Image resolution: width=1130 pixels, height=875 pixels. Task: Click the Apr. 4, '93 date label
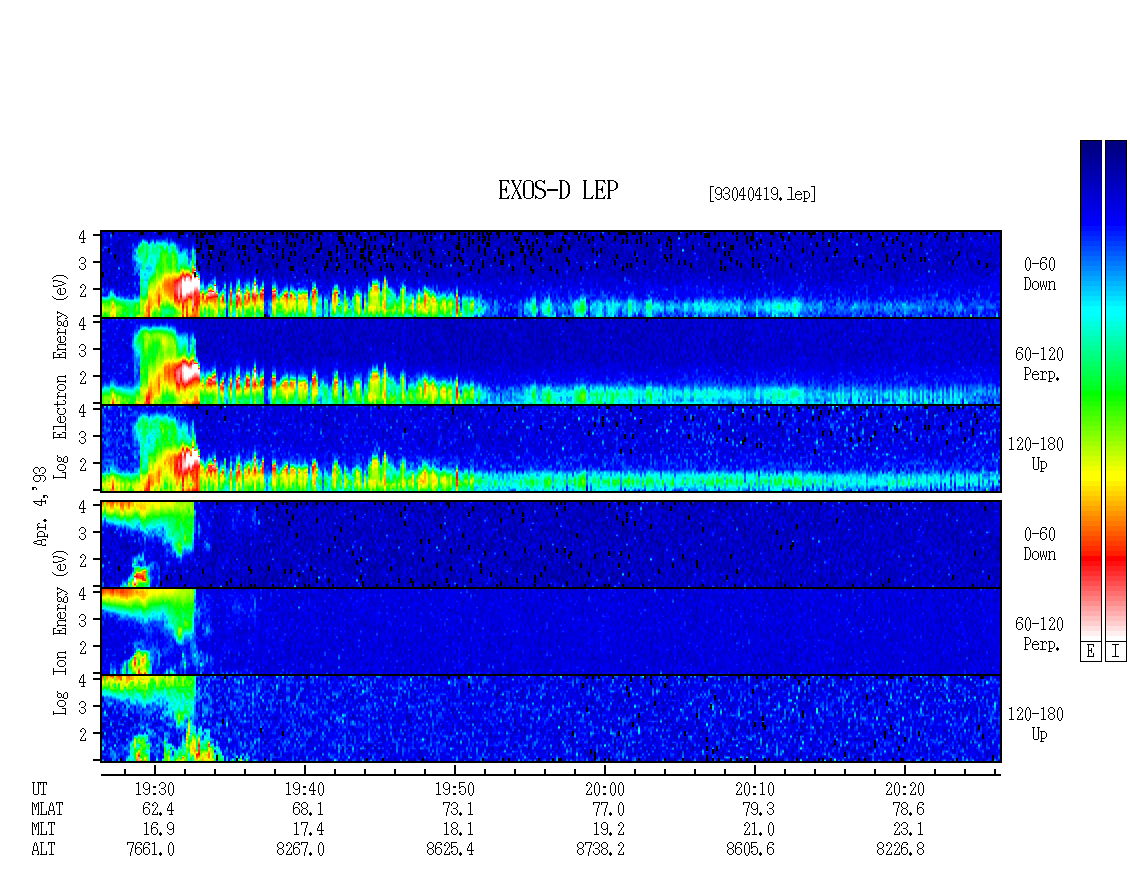(x=40, y=506)
